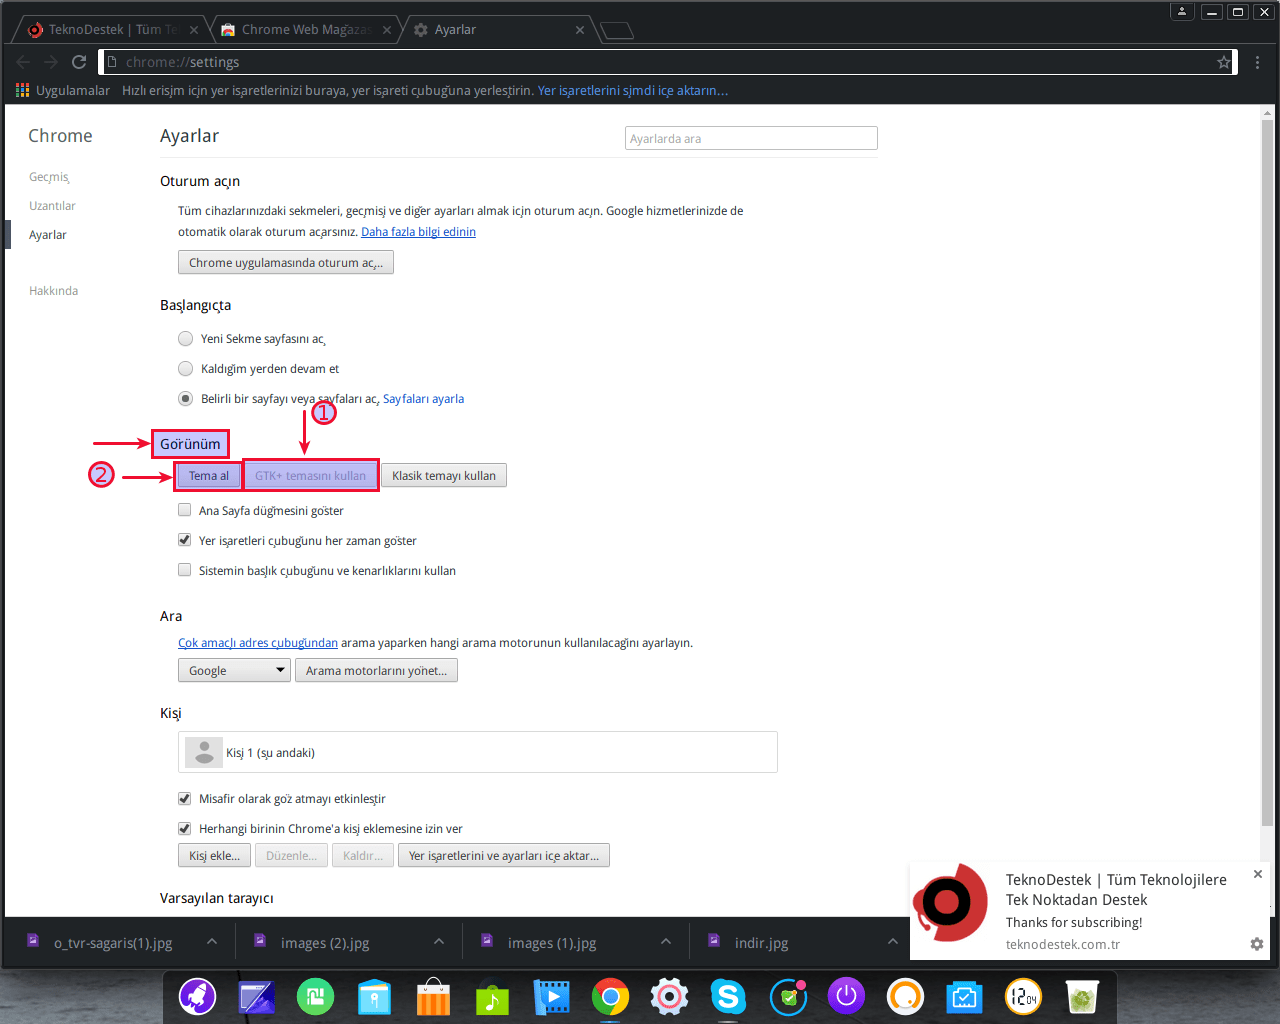Open the green circular dock app
Screen dimensions: 1280x1024
316,996
